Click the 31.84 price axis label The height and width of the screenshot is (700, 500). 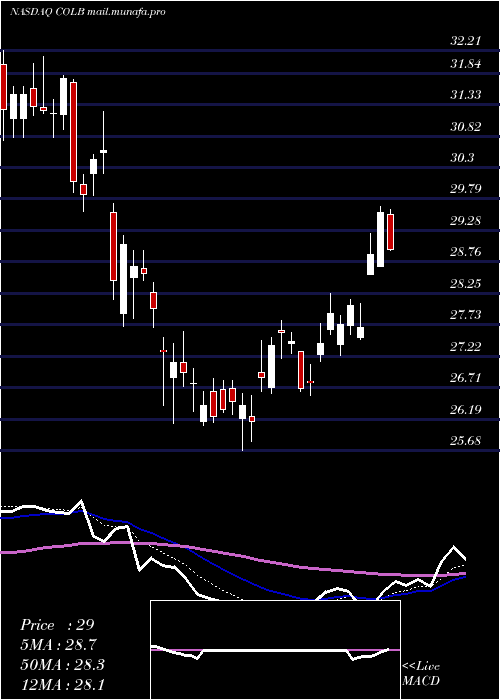click(x=466, y=64)
